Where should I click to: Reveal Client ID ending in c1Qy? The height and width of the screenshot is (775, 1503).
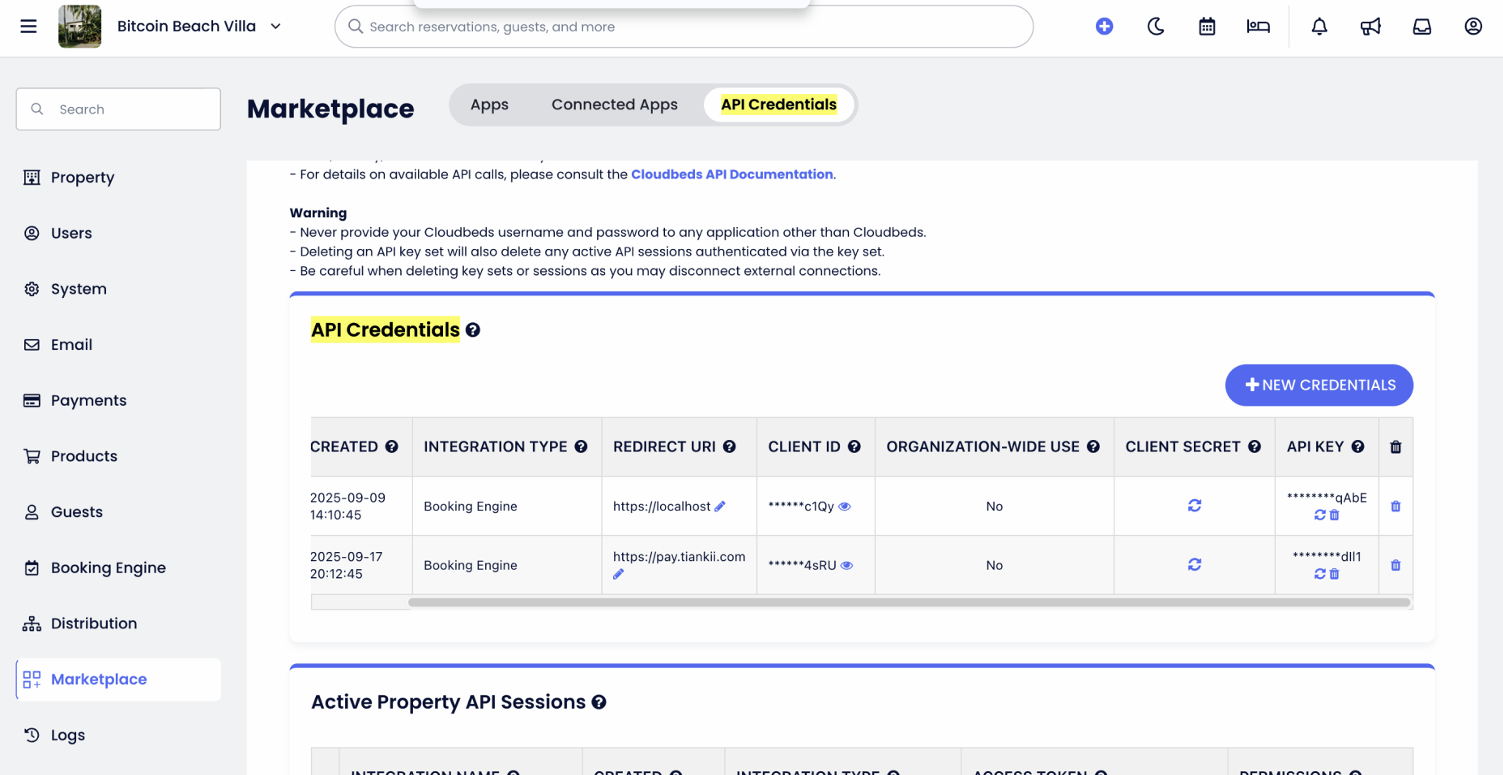[x=845, y=507]
